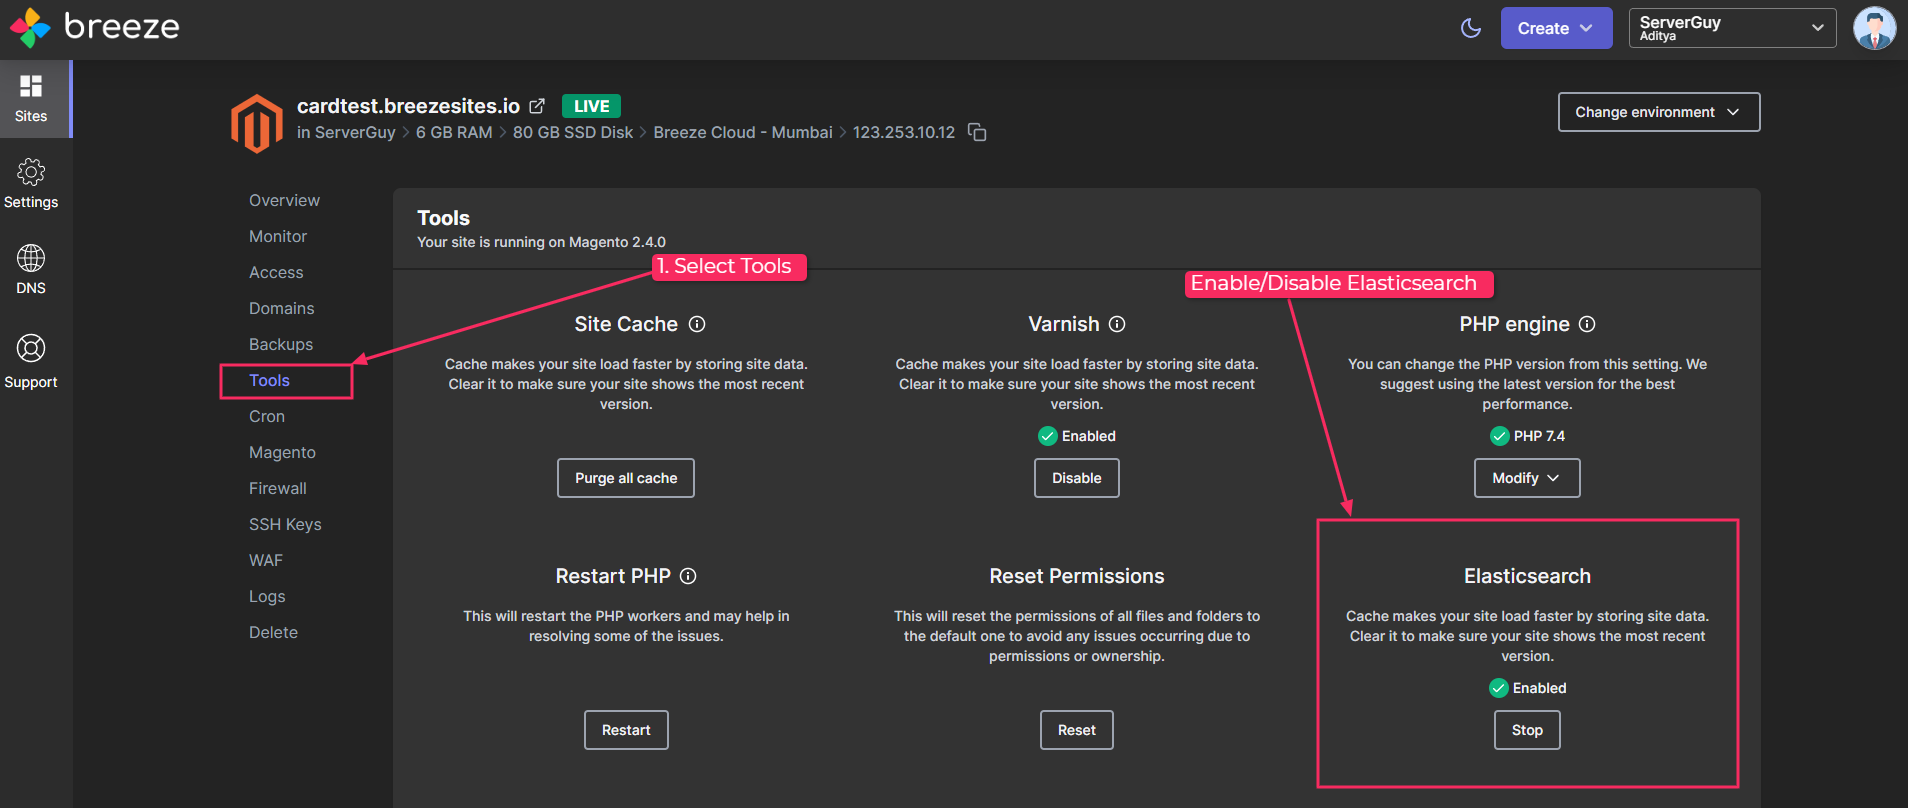Image resolution: width=1908 pixels, height=808 pixels.
Task: Open Support lifebuoy in the sidebar
Action: click(31, 362)
